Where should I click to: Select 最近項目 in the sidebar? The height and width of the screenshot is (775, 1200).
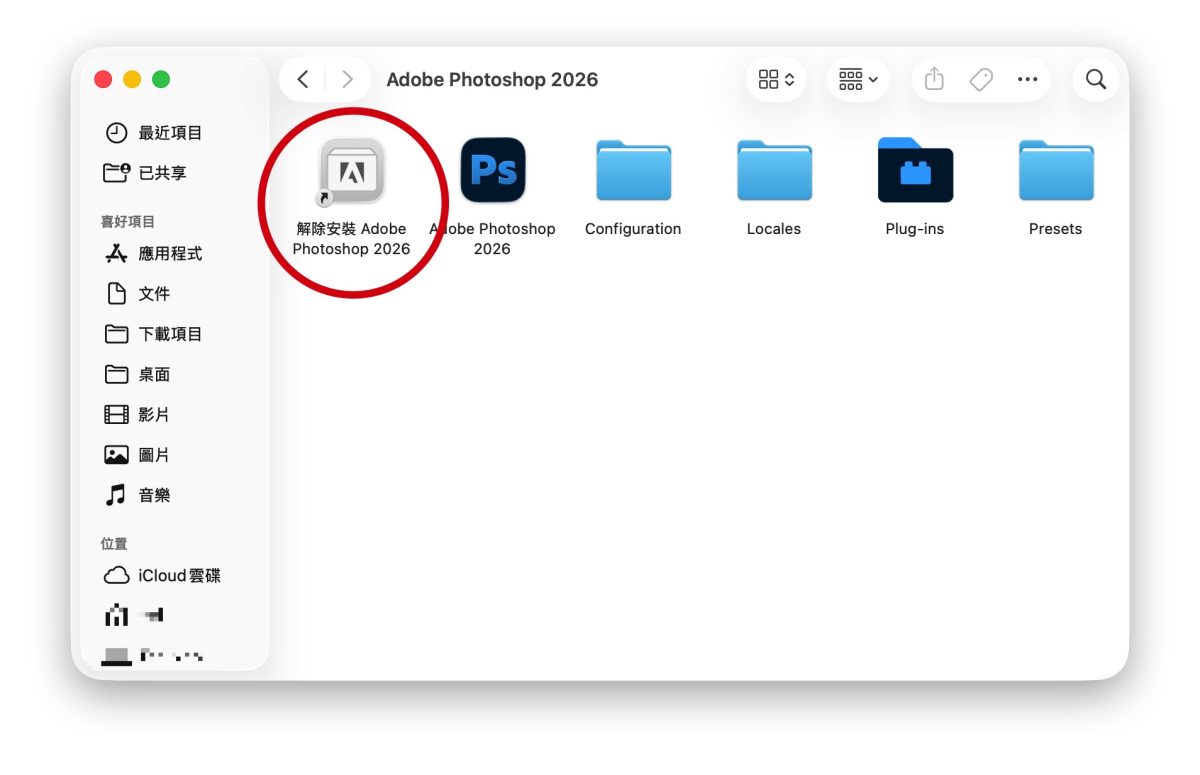pos(154,133)
